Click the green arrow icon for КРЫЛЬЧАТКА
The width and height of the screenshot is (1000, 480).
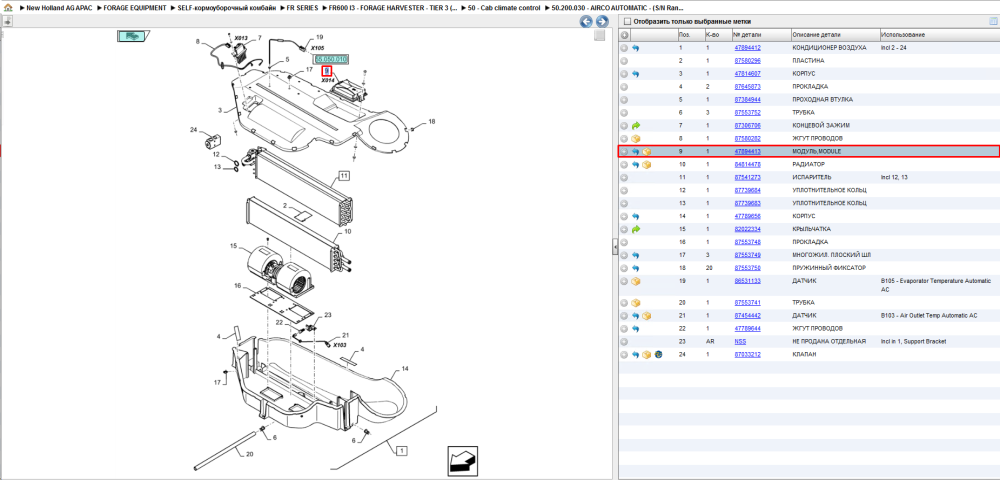(636, 229)
